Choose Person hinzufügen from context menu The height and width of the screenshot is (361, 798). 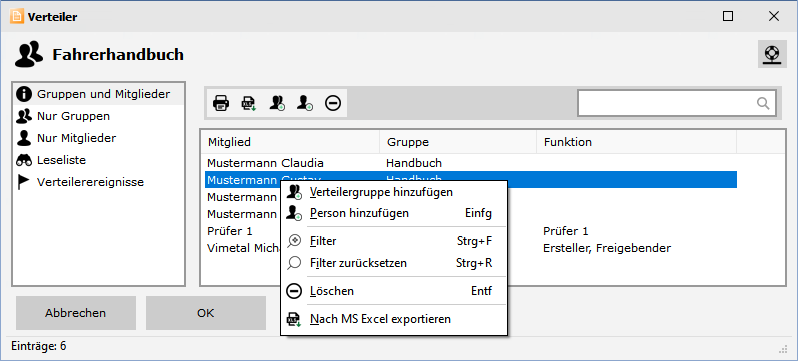pyautogui.click(x=394, y=213)
